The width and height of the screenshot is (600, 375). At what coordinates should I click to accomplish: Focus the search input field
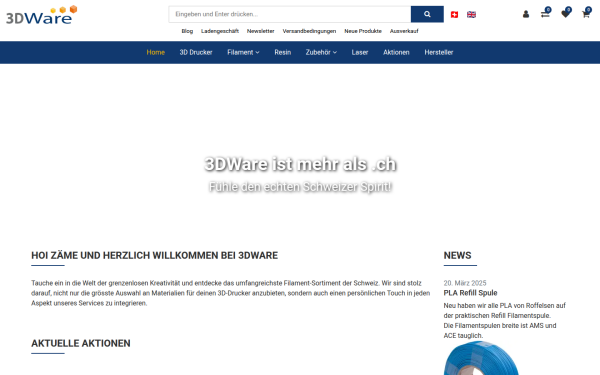coord(290,14)
